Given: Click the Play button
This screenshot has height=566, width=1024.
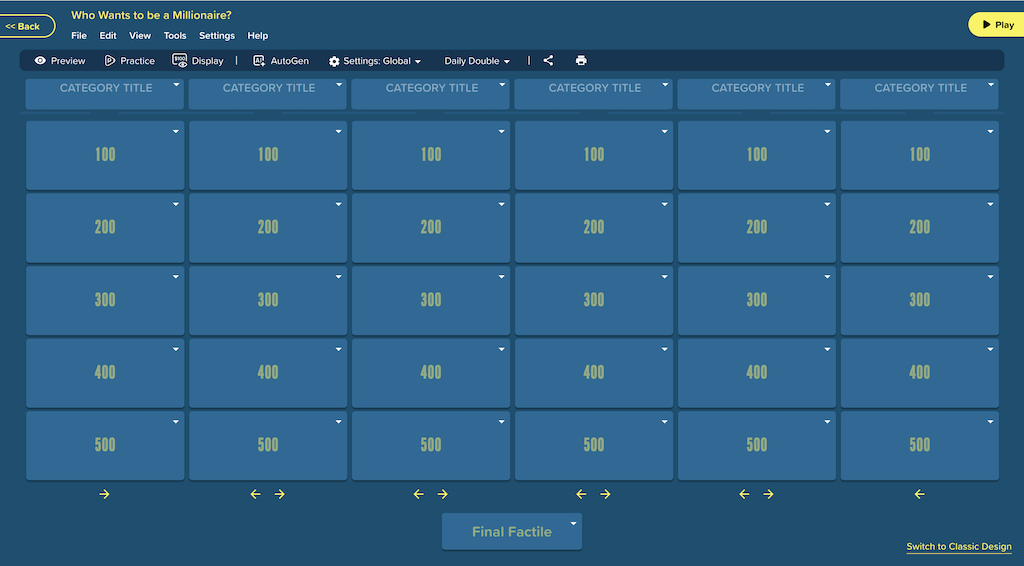Looking at the screenshot, I should tap(997, 25).
